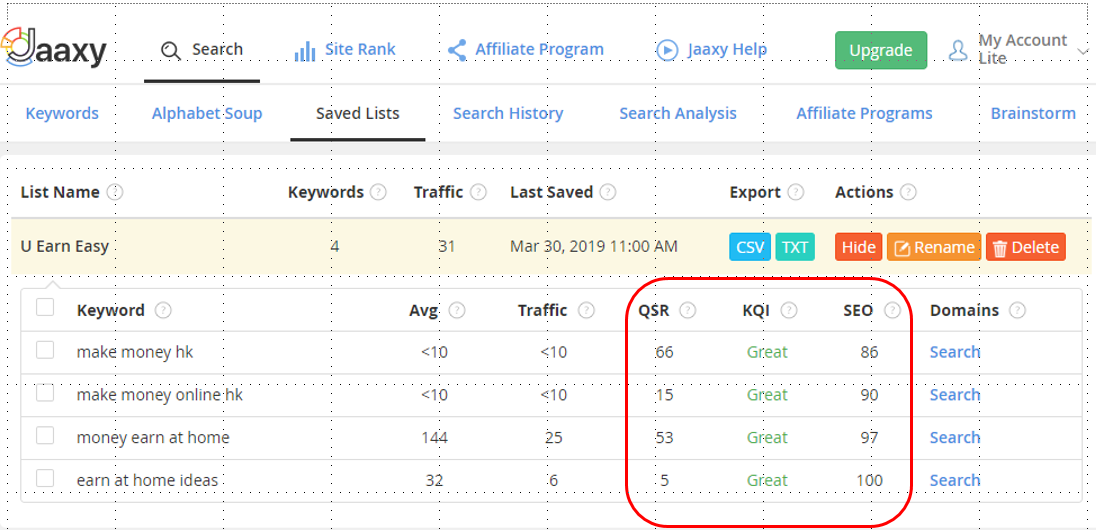
Task: Open the Affiliate Program menu
Action: point(526,50)
